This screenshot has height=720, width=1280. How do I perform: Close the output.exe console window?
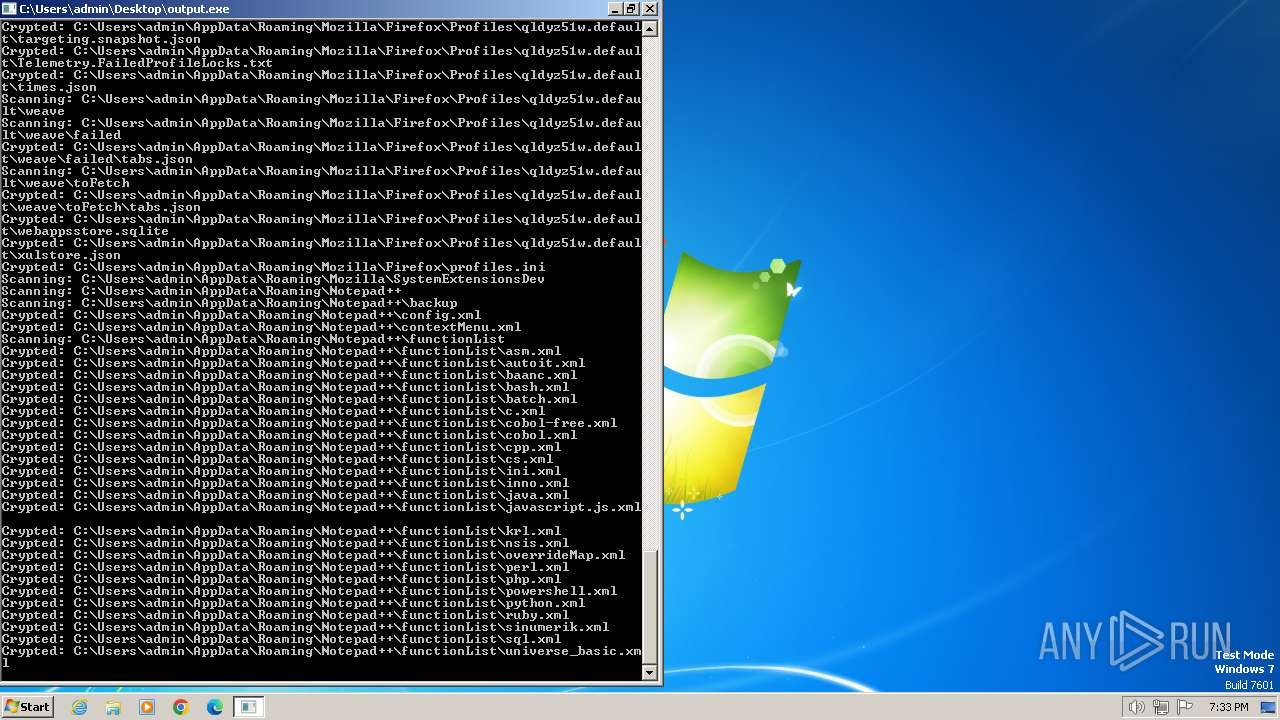[650, 9]
